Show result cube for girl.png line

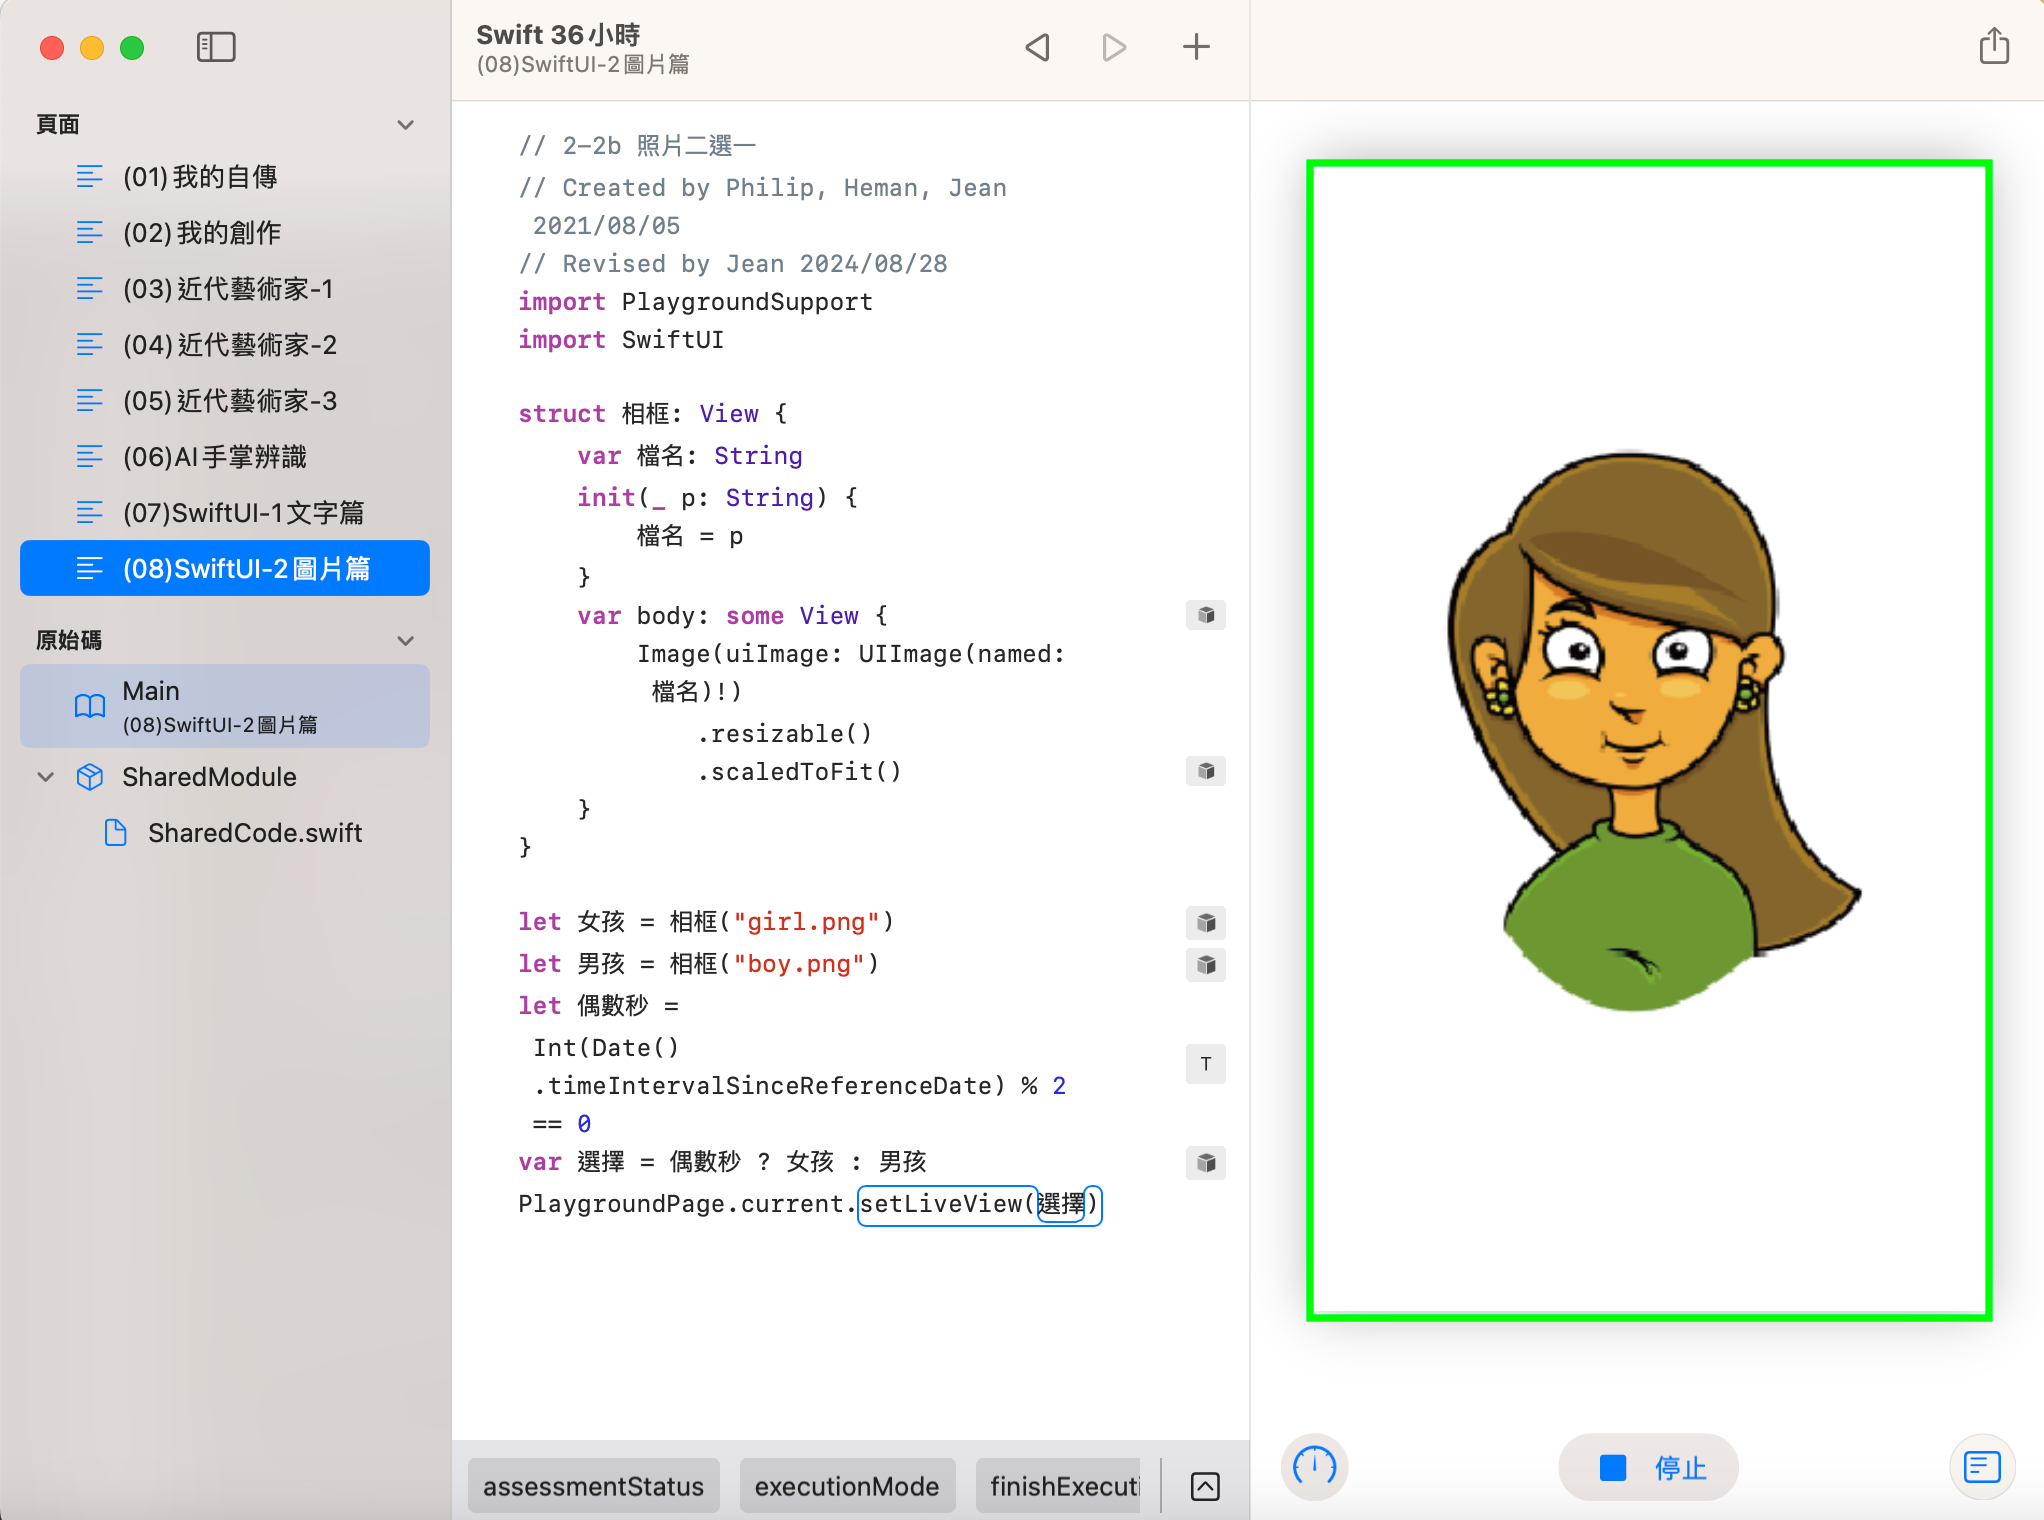coord(1206,922)
